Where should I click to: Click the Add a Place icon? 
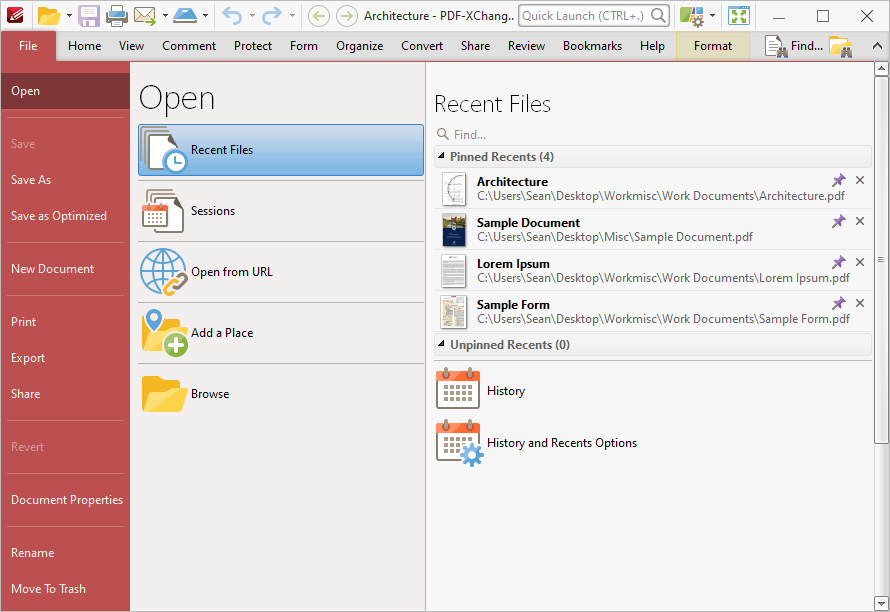(x=163, y=333)
